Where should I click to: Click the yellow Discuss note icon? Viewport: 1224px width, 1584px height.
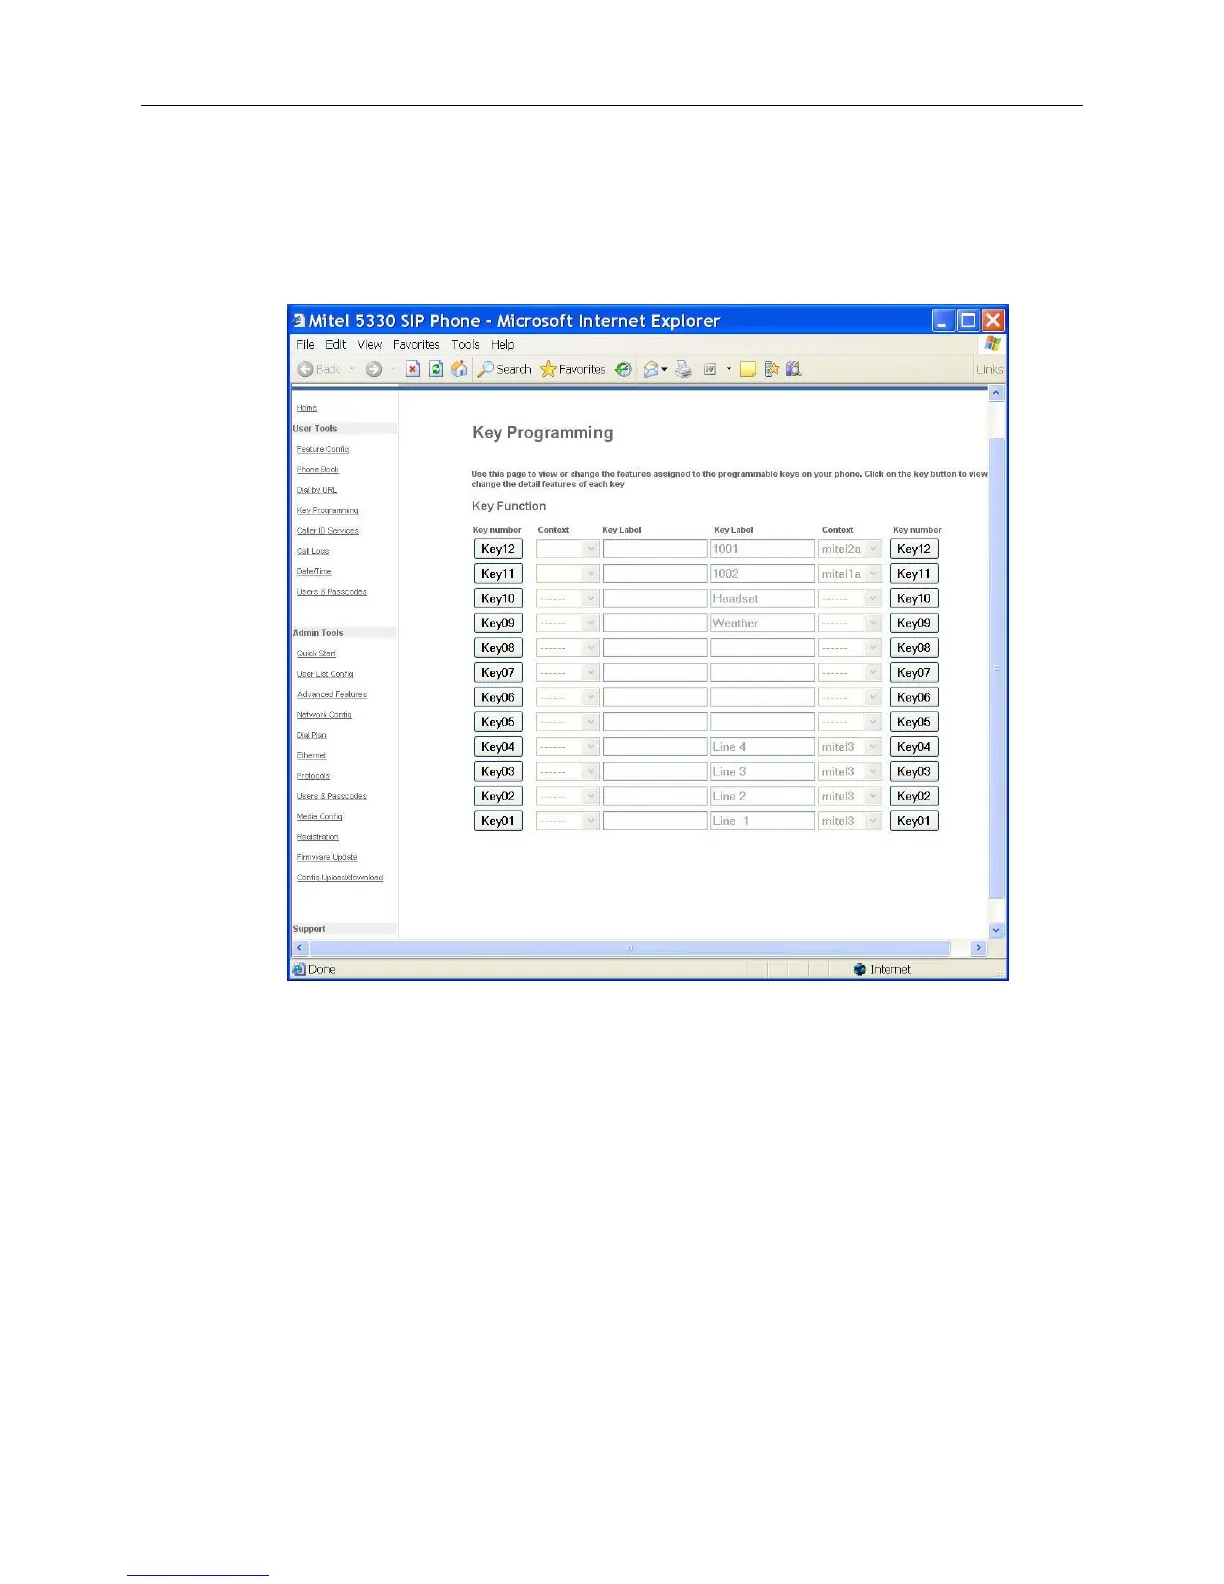(747, 369)
